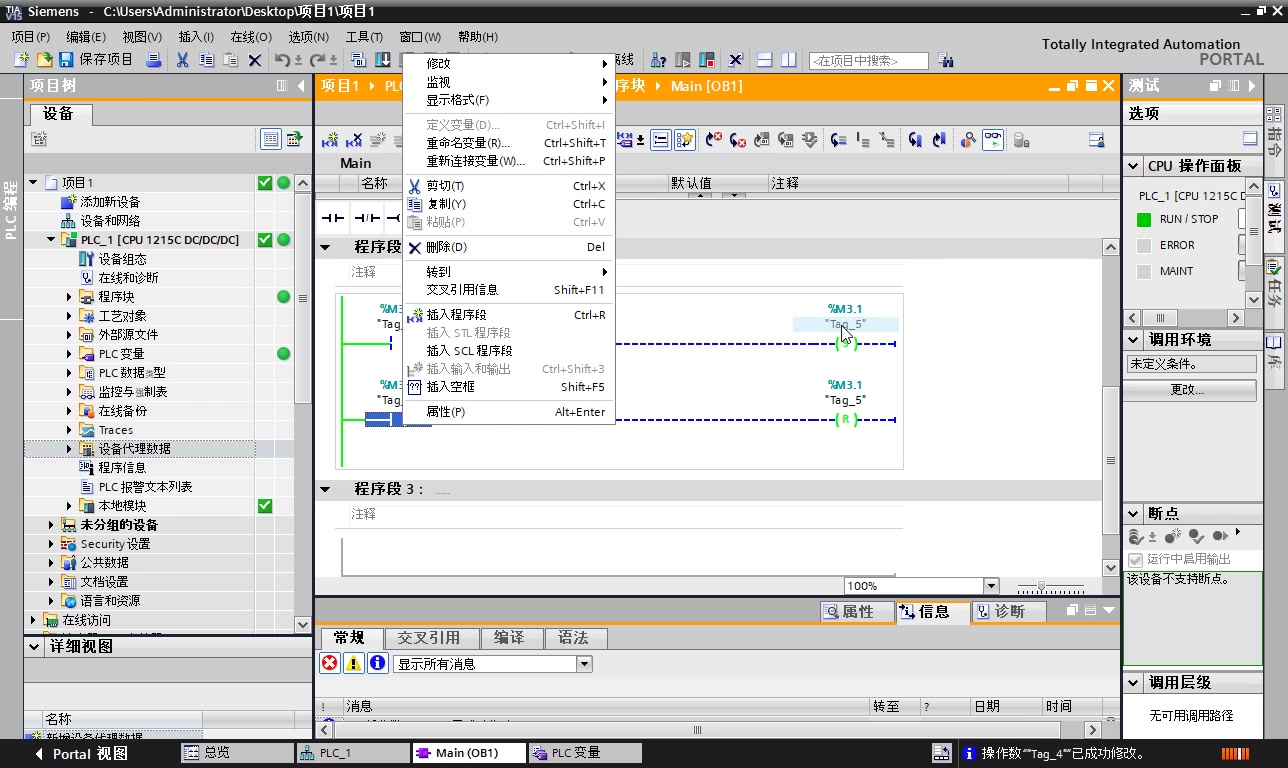Click the normally open contact instruction icon

coord(332,218)
